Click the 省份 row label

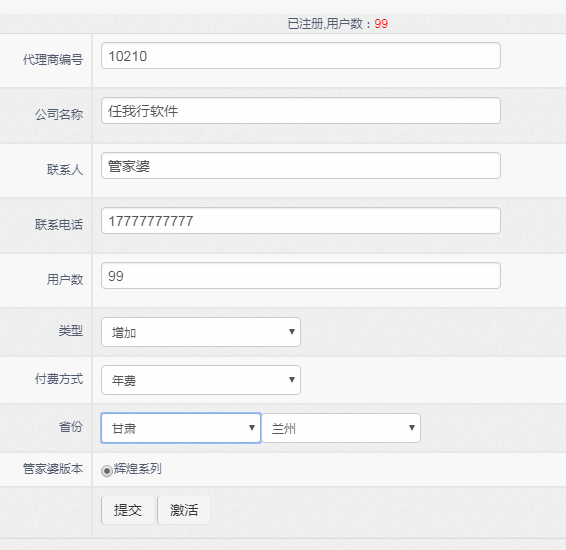[71, 427]
